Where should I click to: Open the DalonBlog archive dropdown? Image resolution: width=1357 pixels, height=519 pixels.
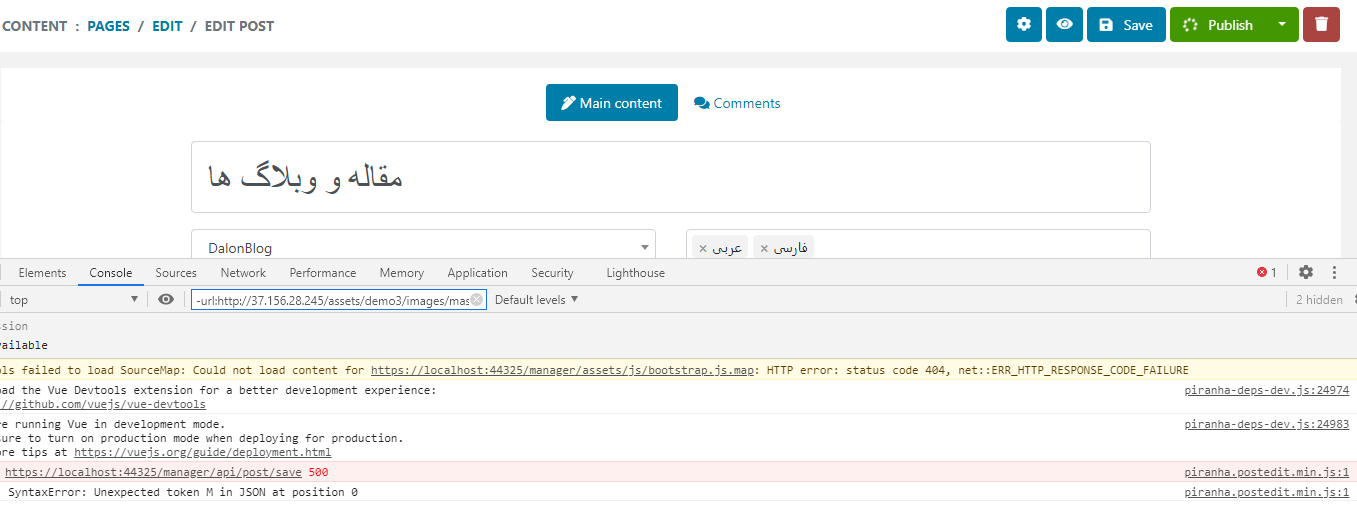click(423, 248)
